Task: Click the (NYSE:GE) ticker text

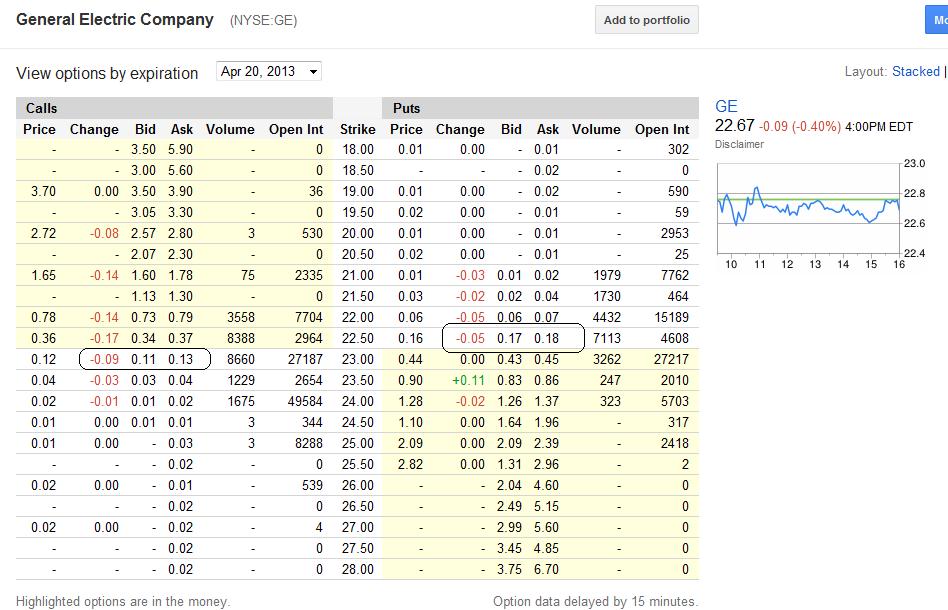Action: coord(264,21)
